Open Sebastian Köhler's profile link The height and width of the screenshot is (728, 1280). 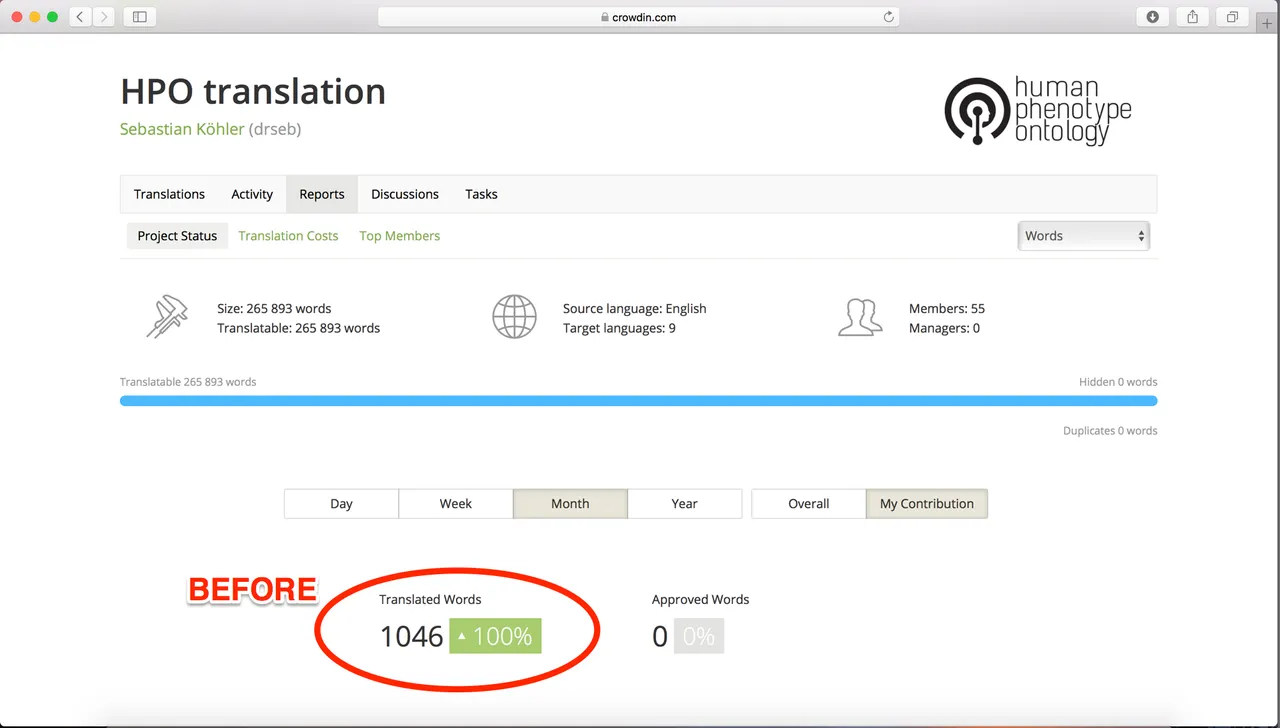182,129
